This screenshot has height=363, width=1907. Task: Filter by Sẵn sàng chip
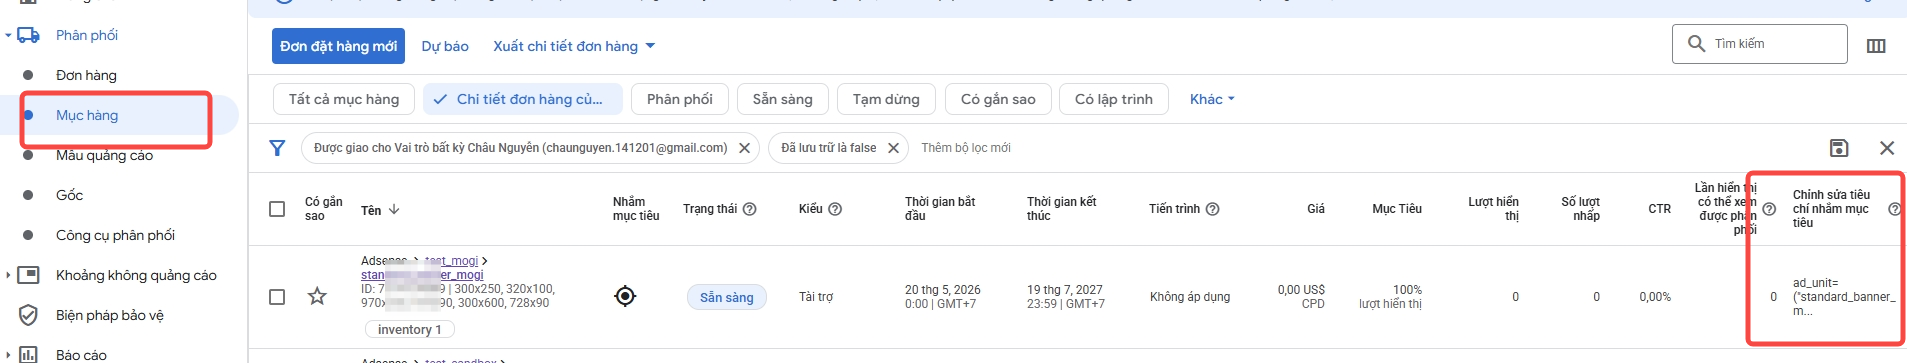coord(783,99)
